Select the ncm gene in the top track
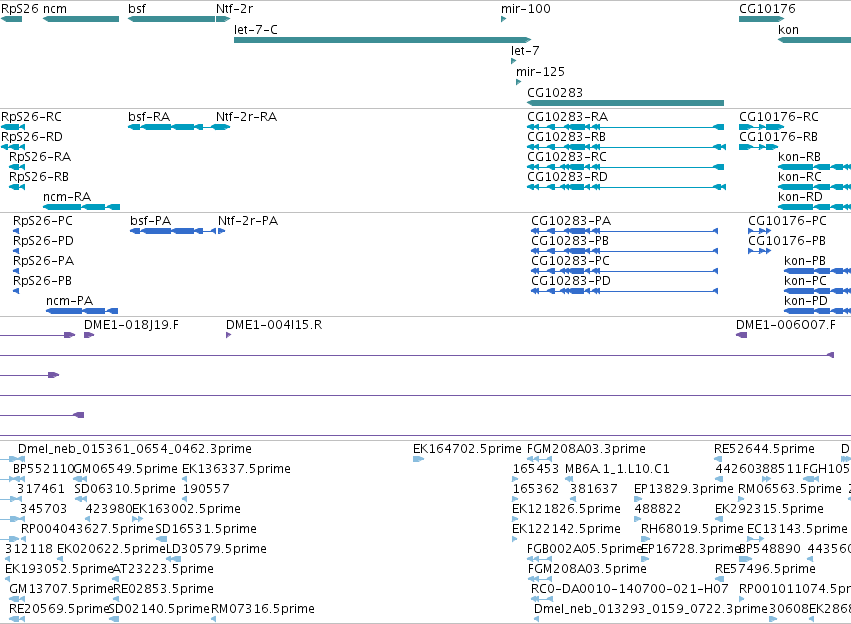851x624 pixels. click(x=81, y=19)
